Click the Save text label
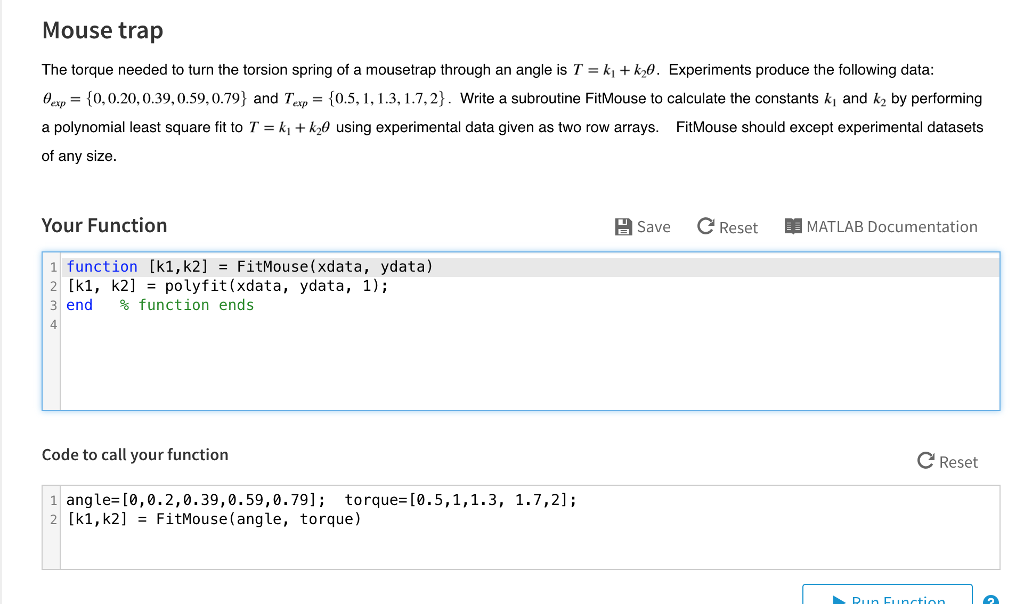This screenshot has width=1024, height=604. pos(653,227)
